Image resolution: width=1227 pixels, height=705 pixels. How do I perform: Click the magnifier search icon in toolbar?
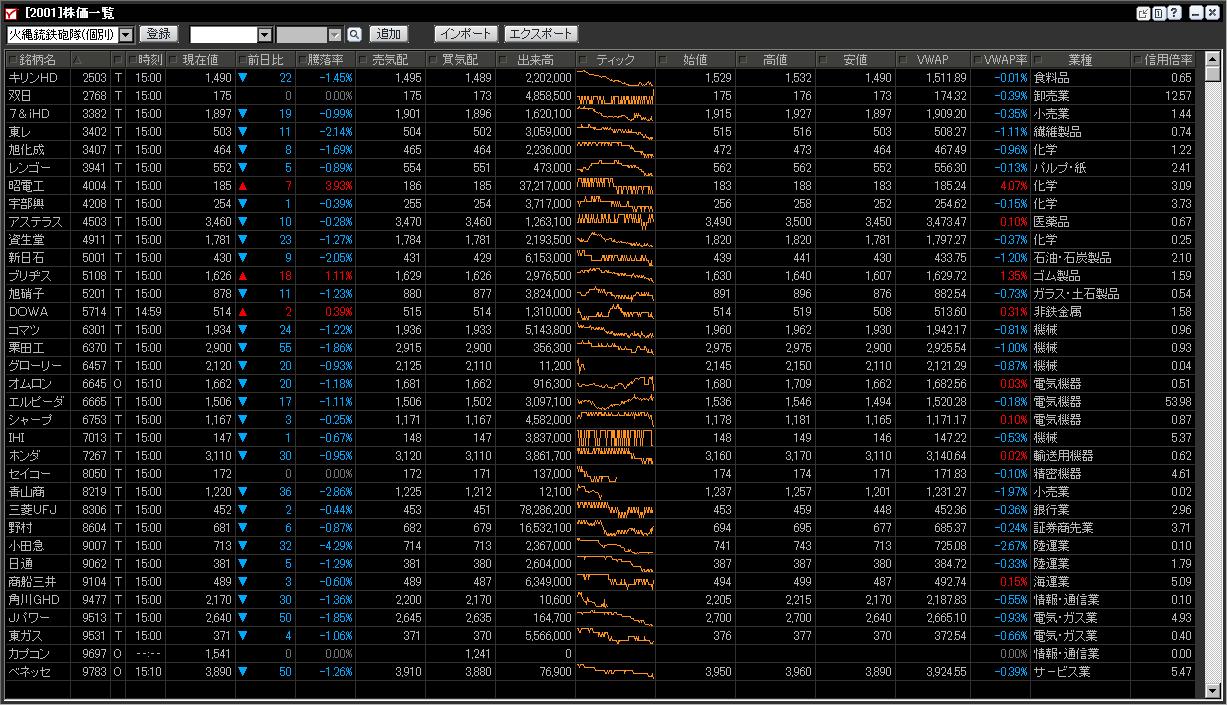[x=354, y=34]
